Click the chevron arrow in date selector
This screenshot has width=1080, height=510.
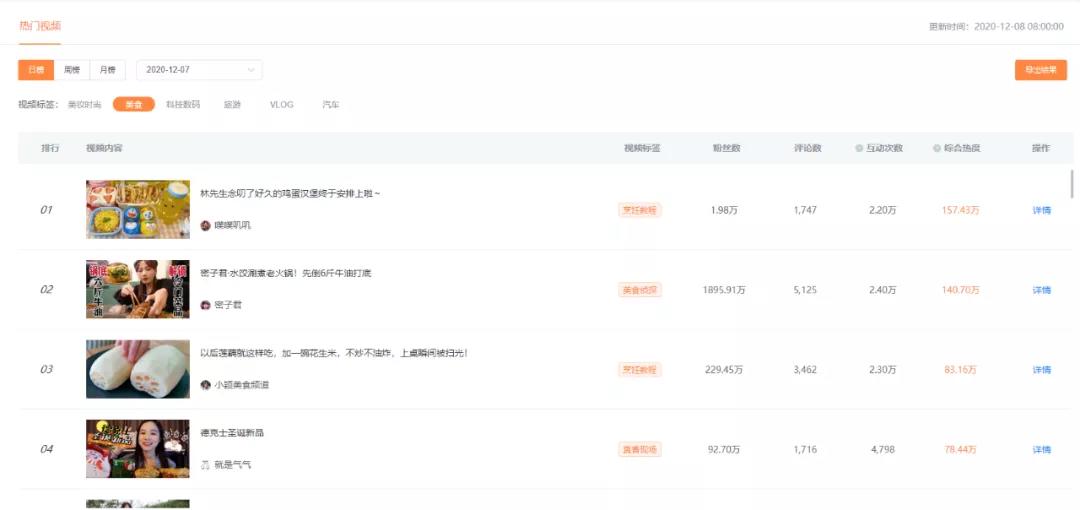click(251, 70)
